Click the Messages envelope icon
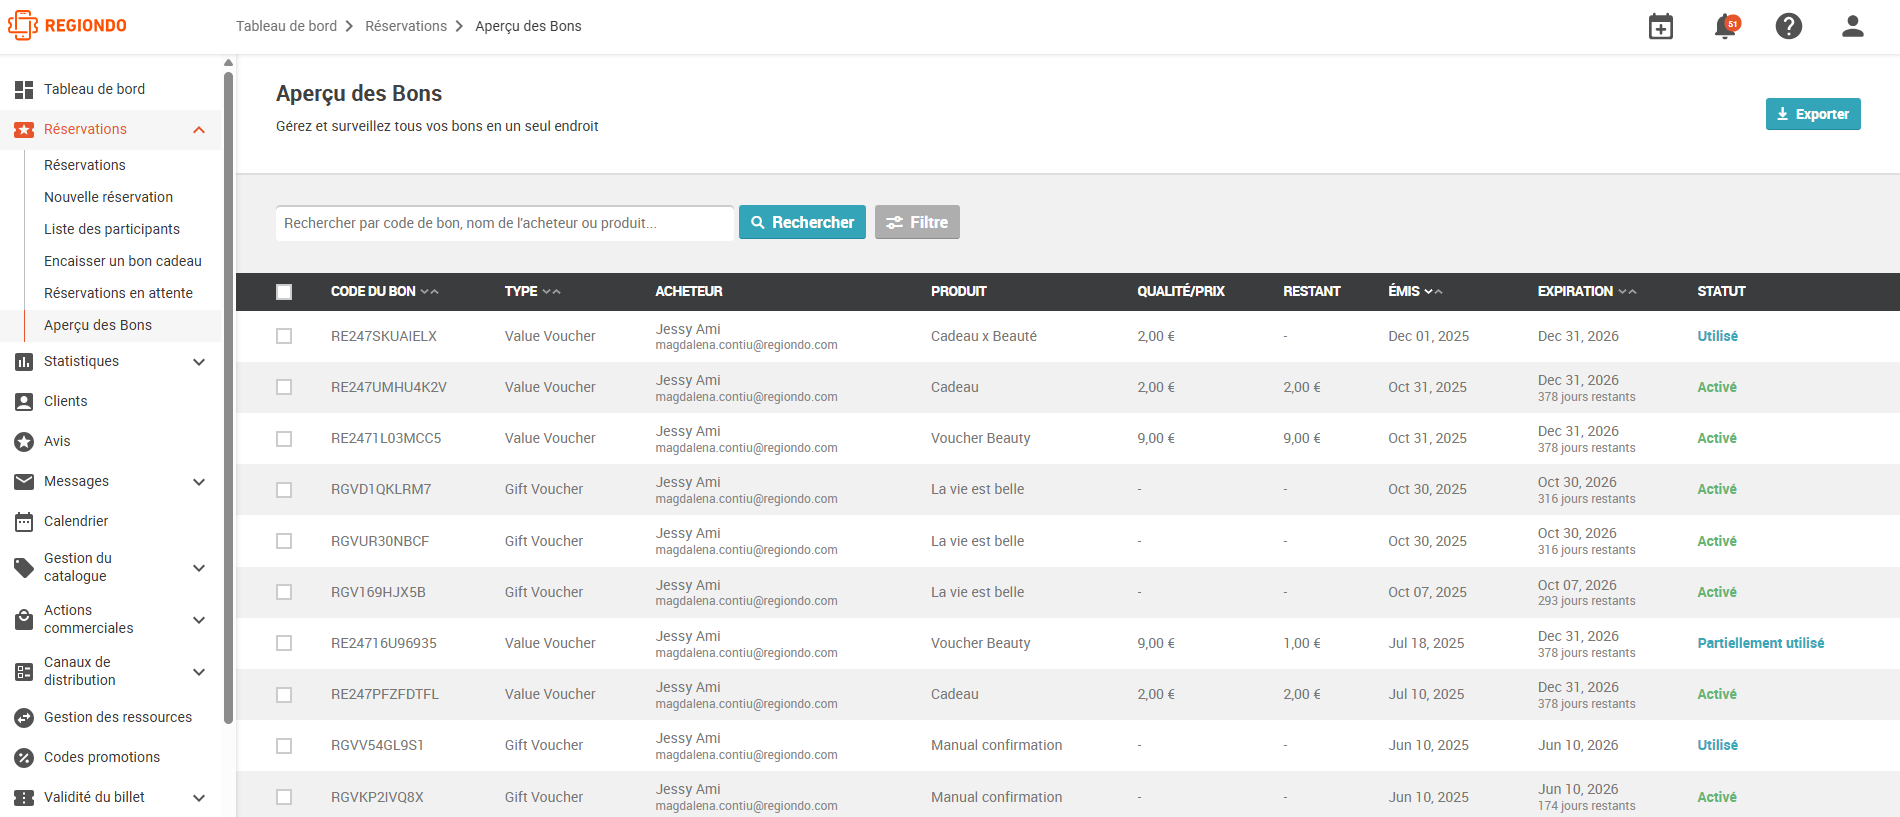Screen dimensions: 1900x817 [24, 482]
